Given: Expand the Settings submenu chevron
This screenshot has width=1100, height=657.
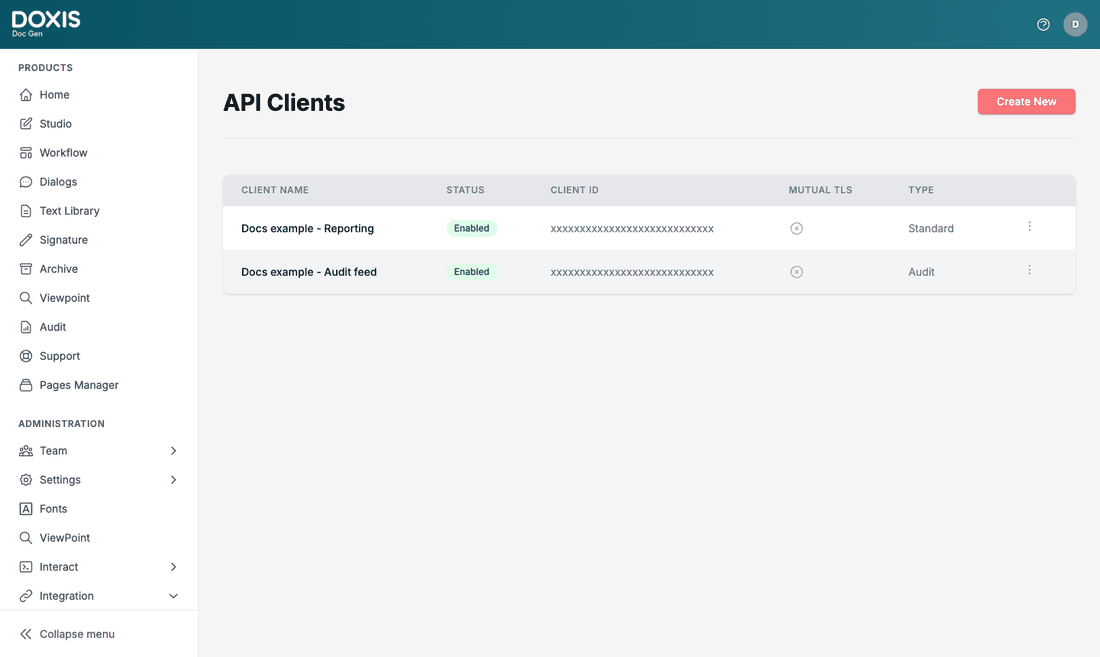Looking at the screenshot, I should [x=173, y=480].
